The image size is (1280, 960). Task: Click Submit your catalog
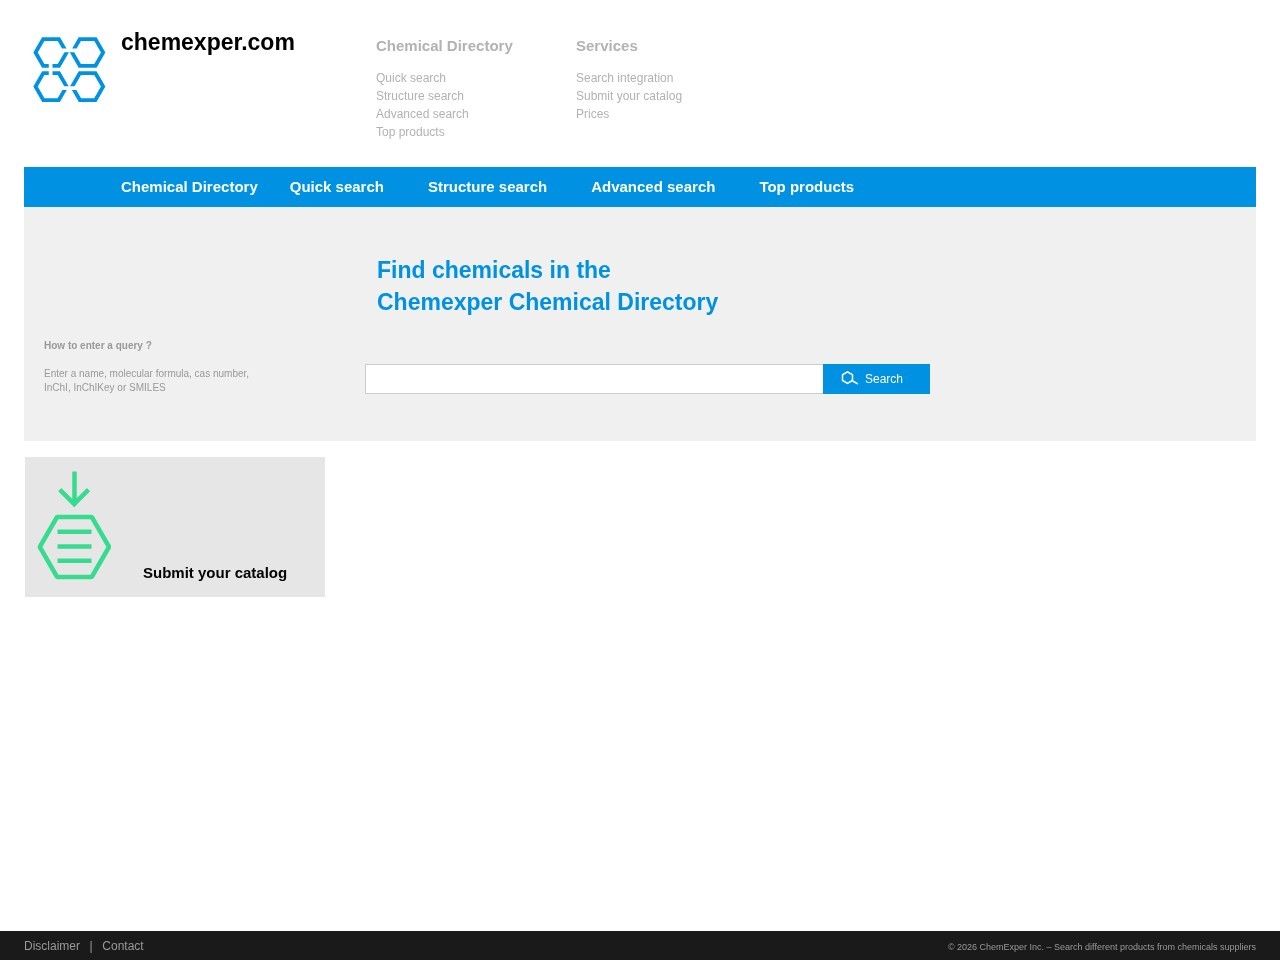[x=215, y=572]
